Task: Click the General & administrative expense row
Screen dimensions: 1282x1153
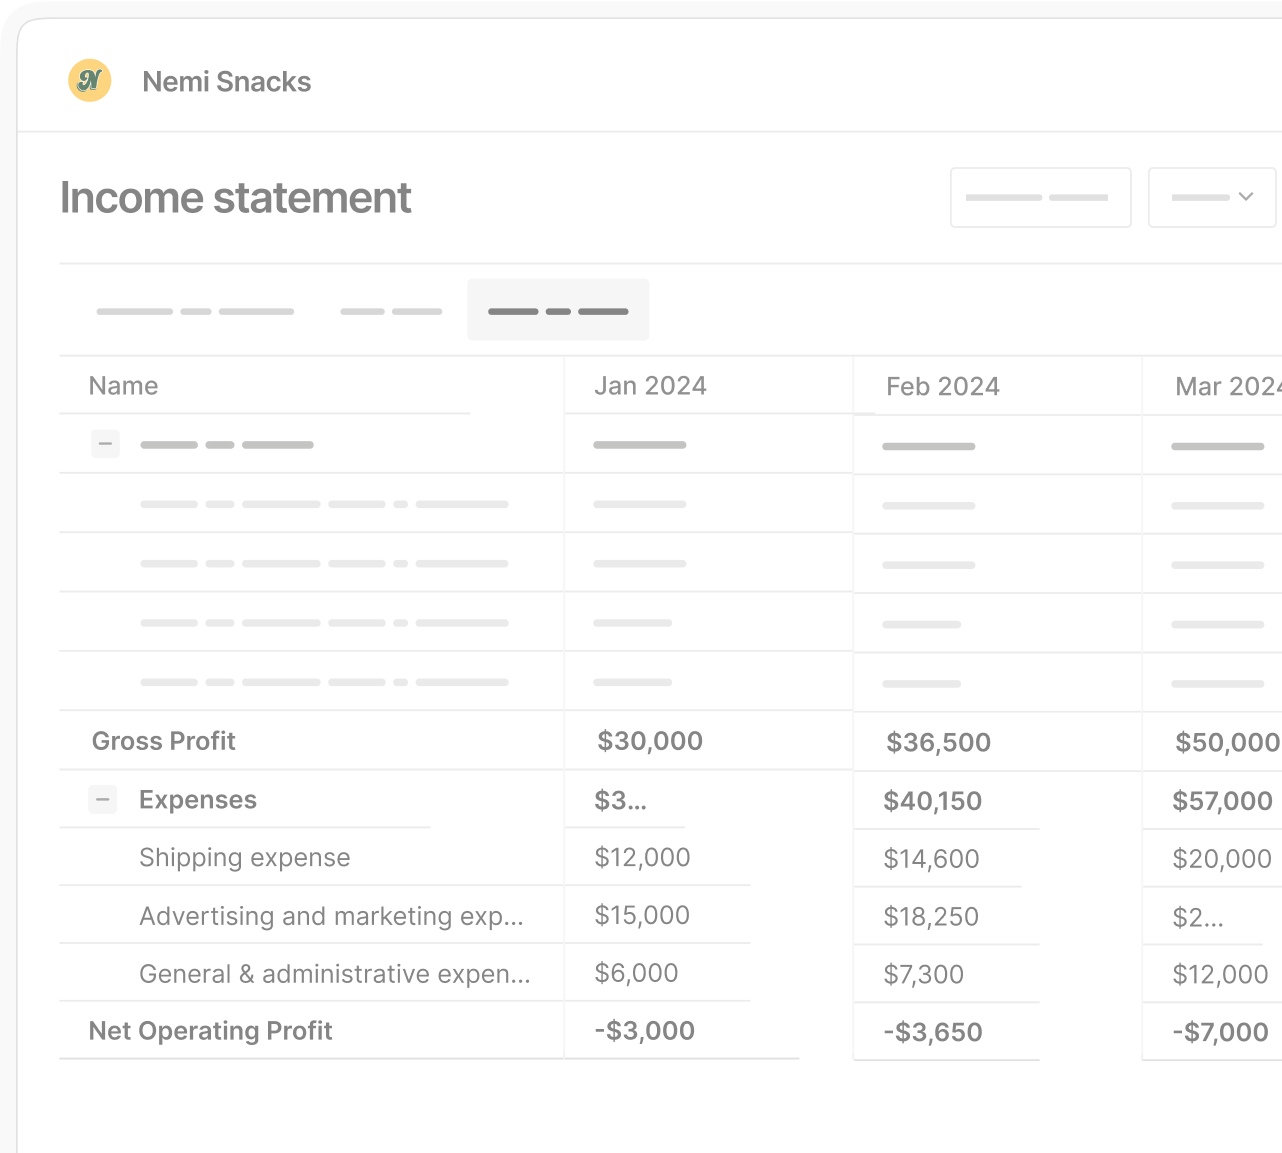Action: [x=336, y=973]
